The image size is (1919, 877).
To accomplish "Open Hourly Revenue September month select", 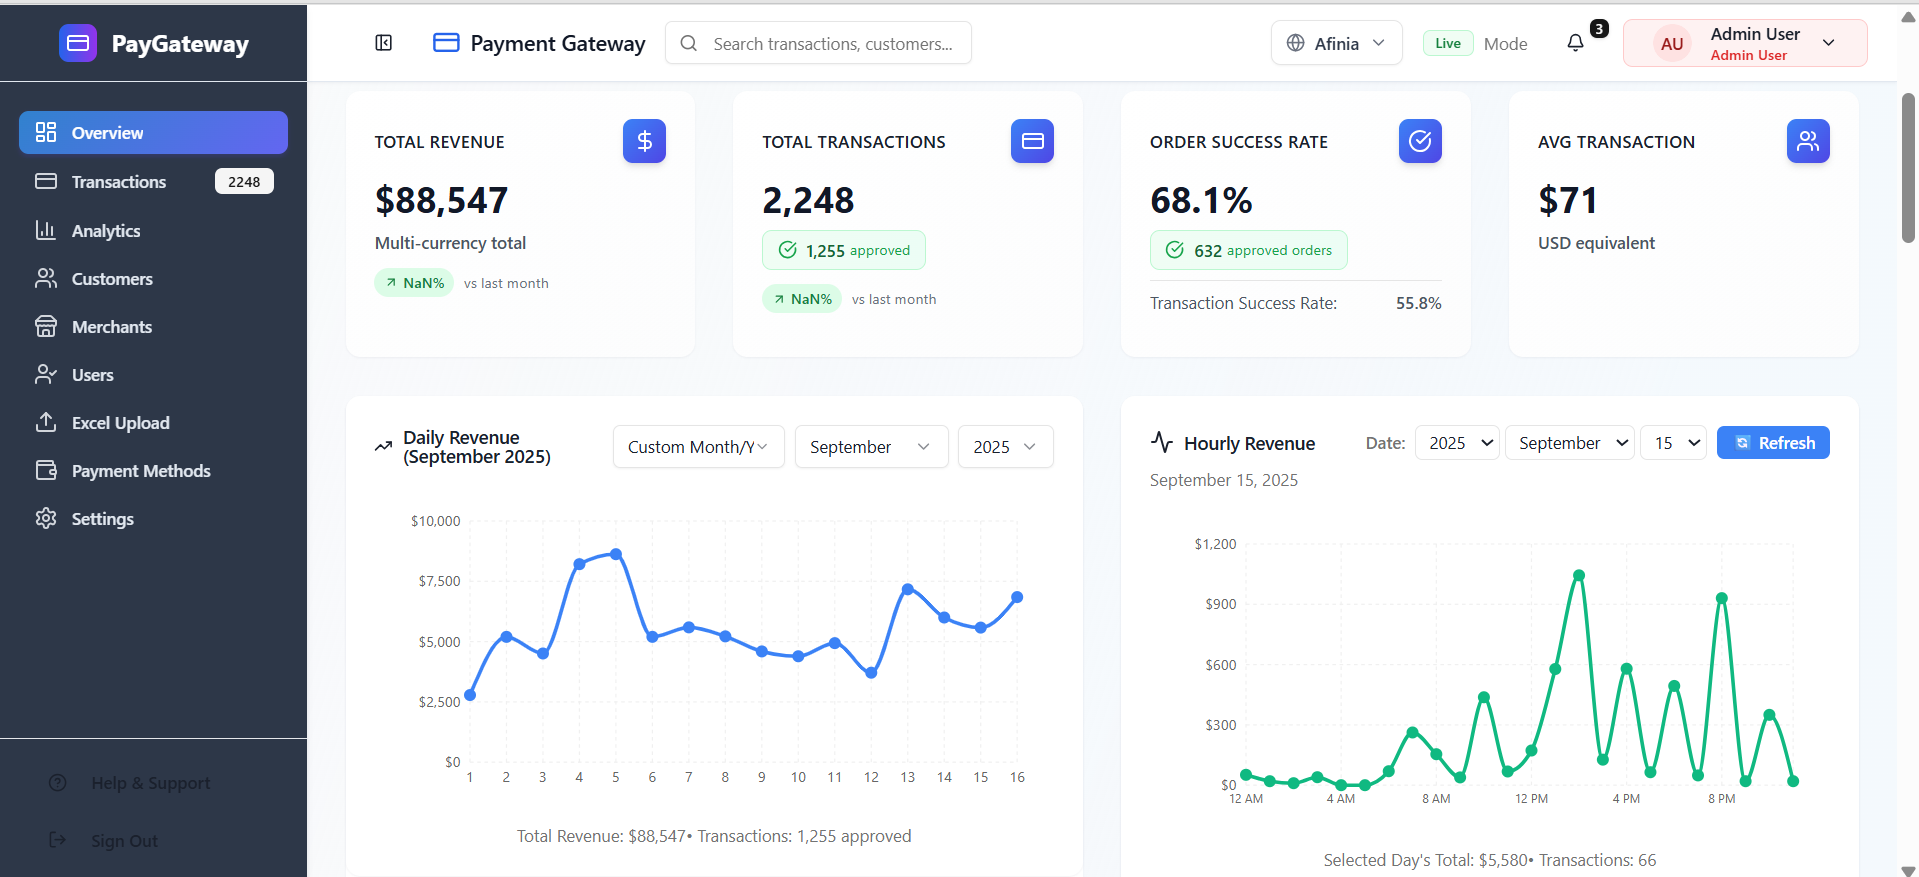I will (1570, 443).
